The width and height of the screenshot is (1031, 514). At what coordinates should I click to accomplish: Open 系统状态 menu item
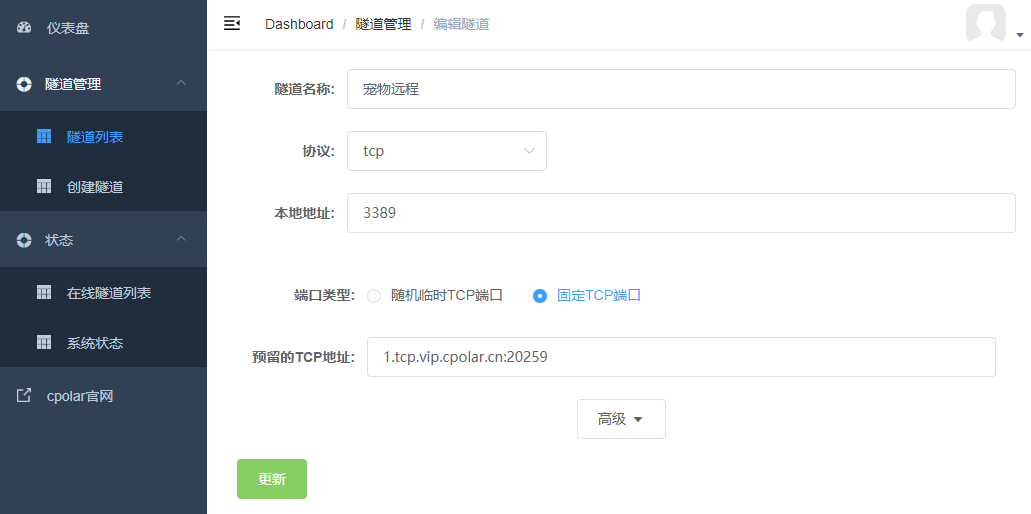click(x=103, y=342)
